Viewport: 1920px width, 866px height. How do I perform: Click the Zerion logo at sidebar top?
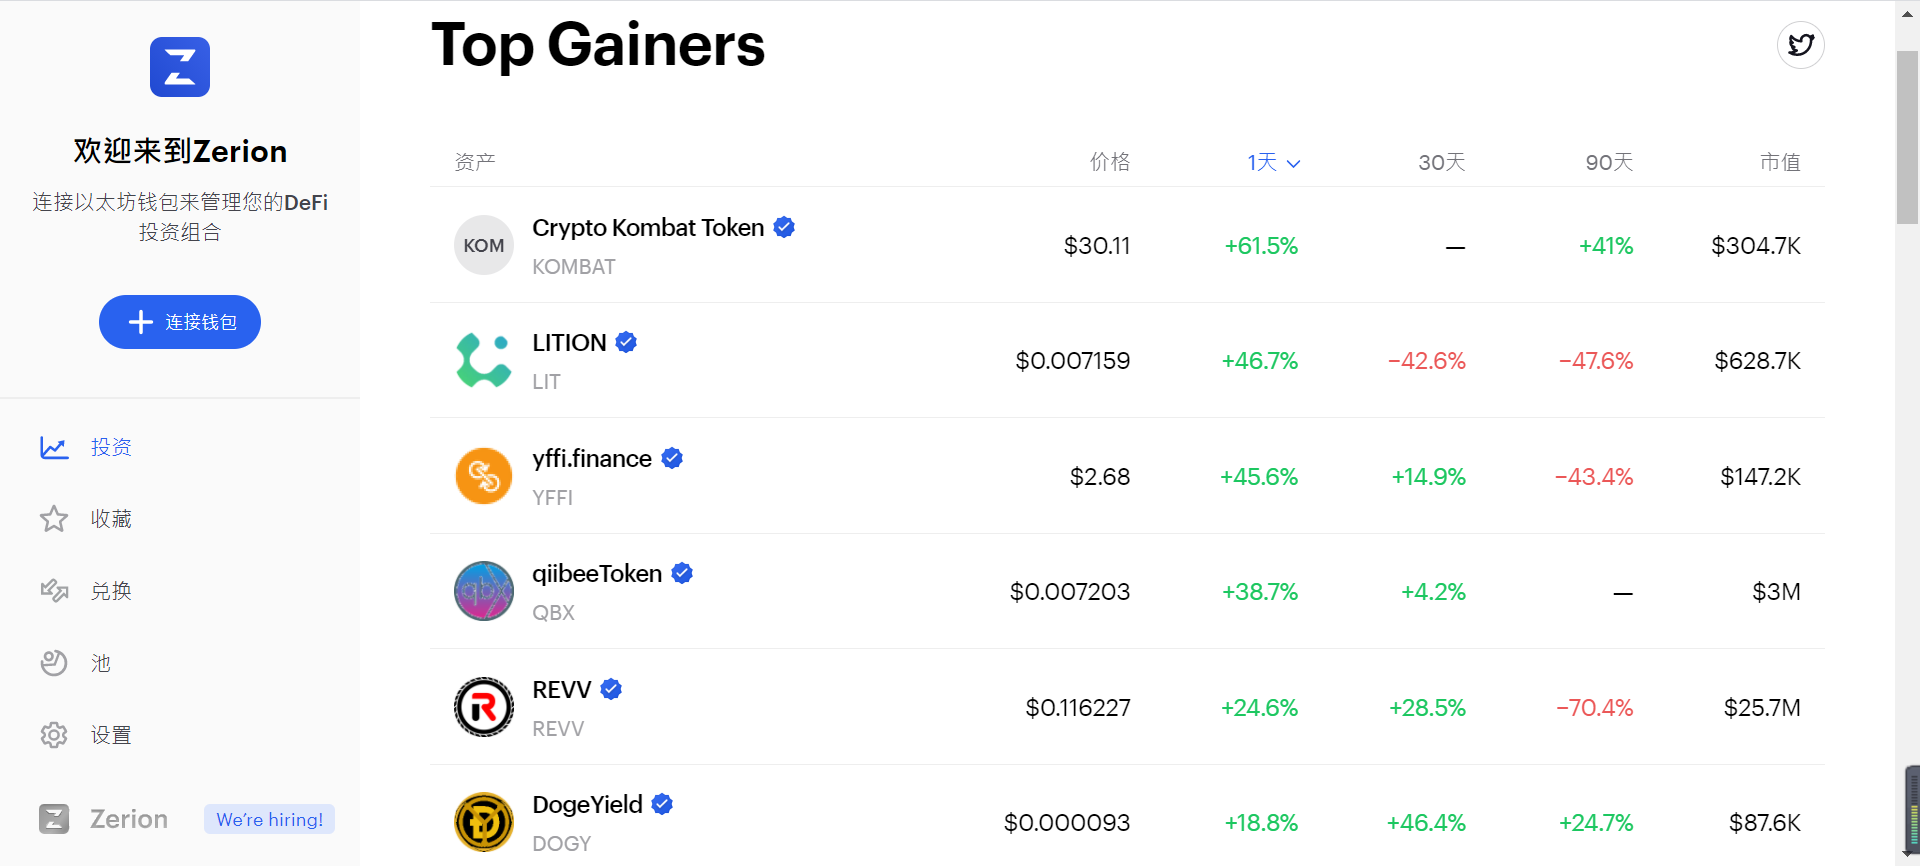[x=180, y=67]
